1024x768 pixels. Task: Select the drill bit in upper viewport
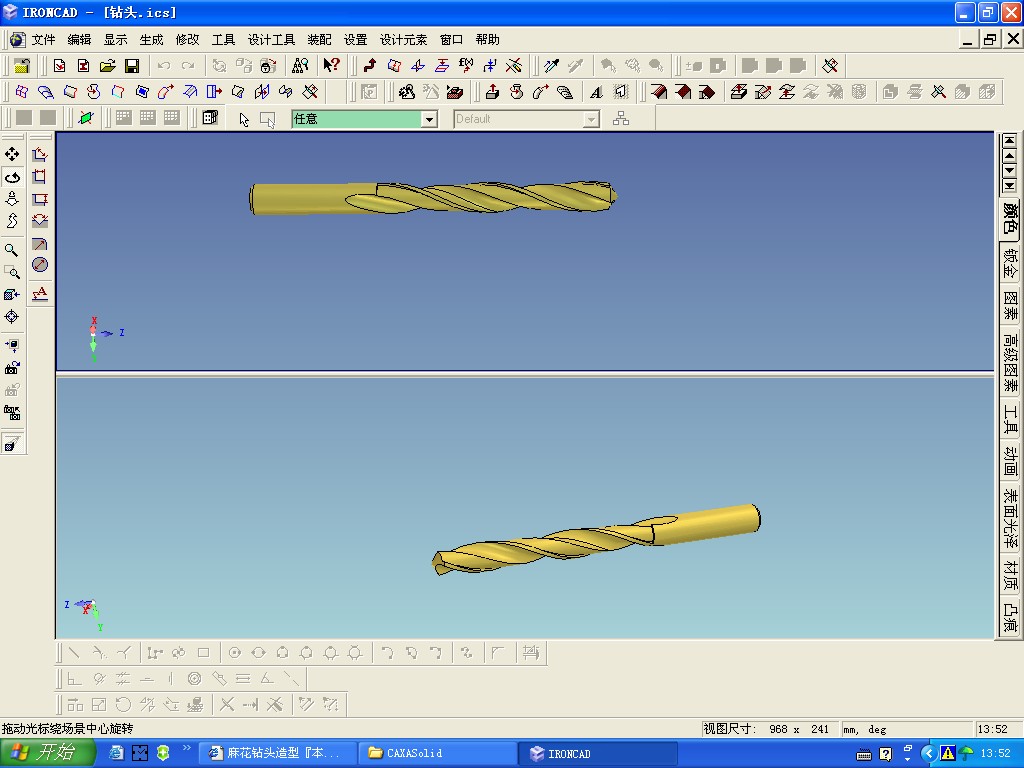coord(432,198)
